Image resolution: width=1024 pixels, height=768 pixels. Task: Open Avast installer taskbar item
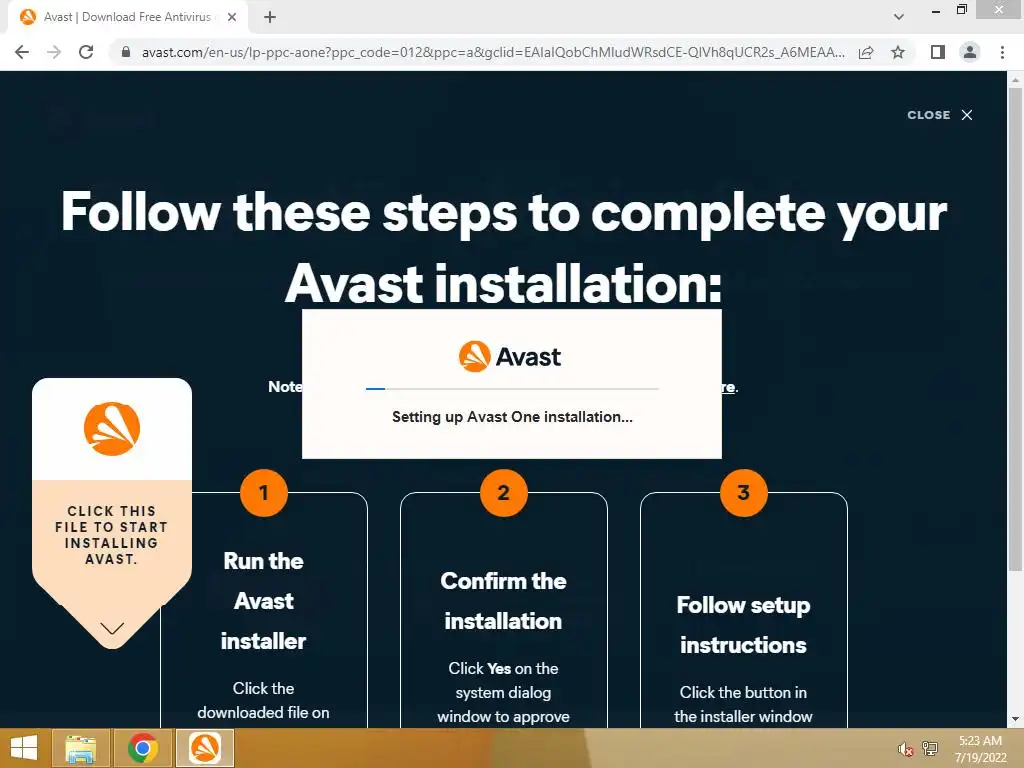coord(204,748)
